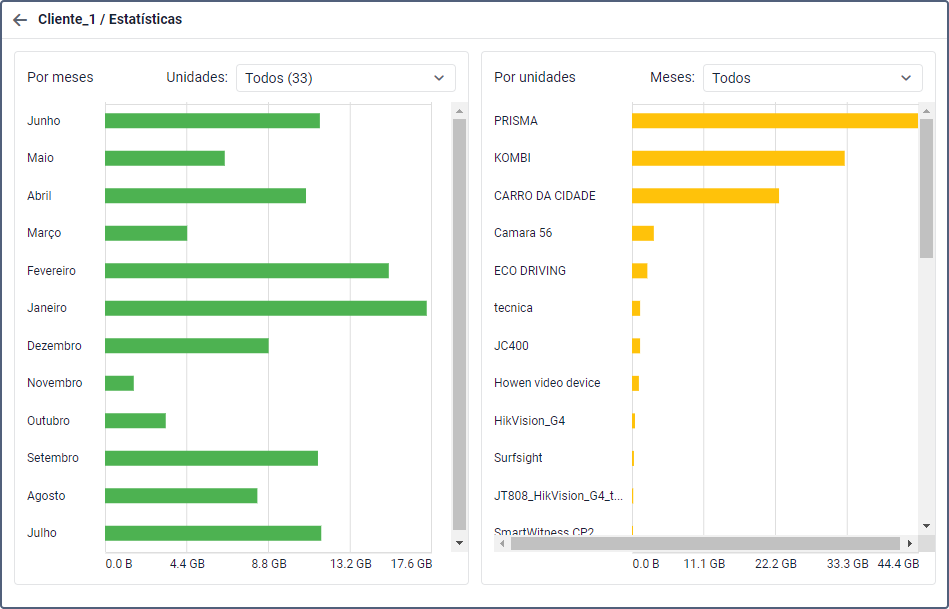Click the green Janeiro bar

tap(266, 308)
